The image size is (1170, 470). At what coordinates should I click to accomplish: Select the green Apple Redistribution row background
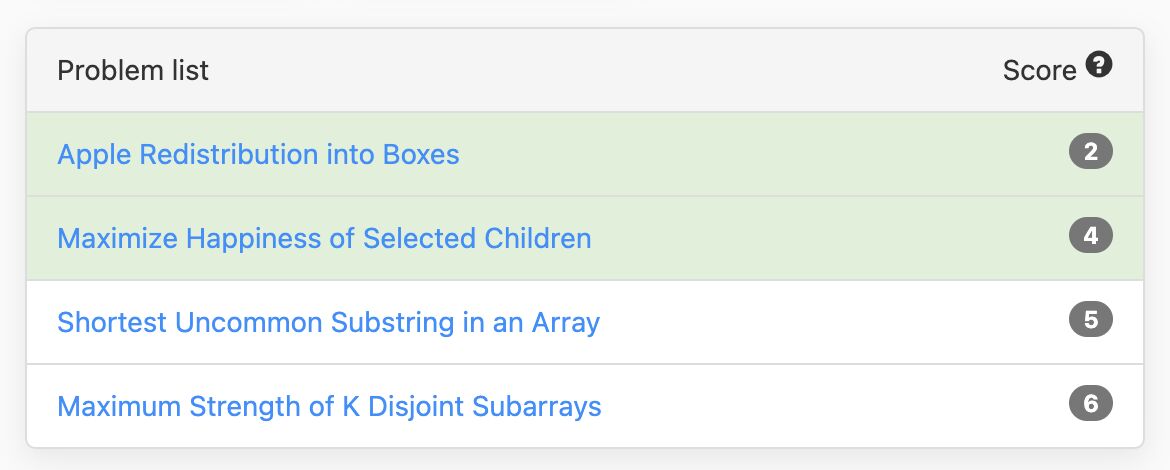tap(585, 154)
